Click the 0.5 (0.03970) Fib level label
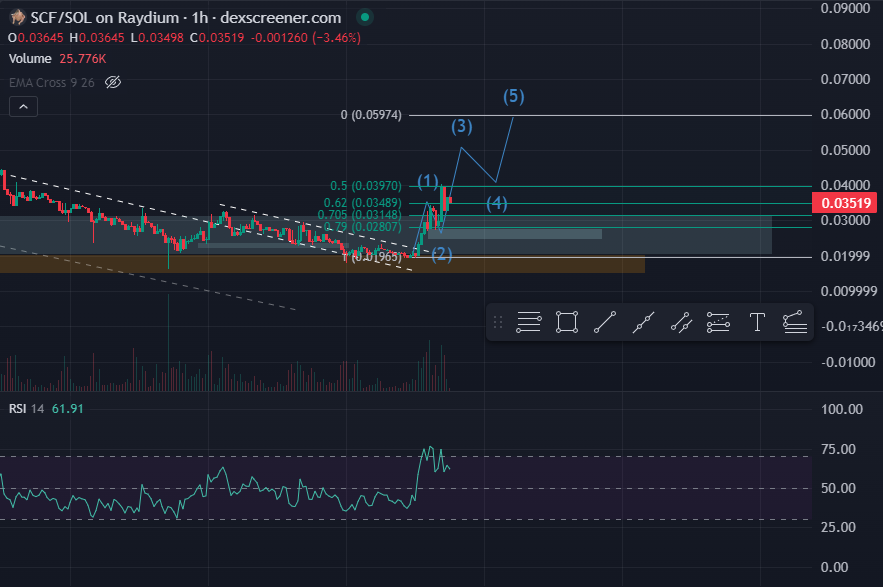The height and width of the screenshot is (587, 883). pyautogui.click(x=366, y=186)
